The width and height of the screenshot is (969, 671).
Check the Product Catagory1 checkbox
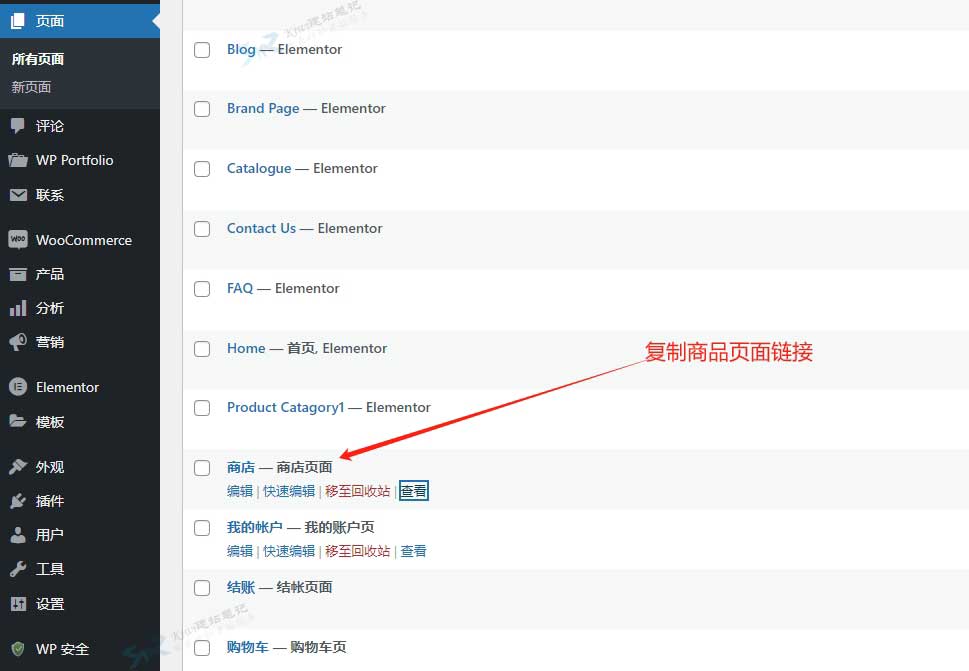(x=202, y=408)
